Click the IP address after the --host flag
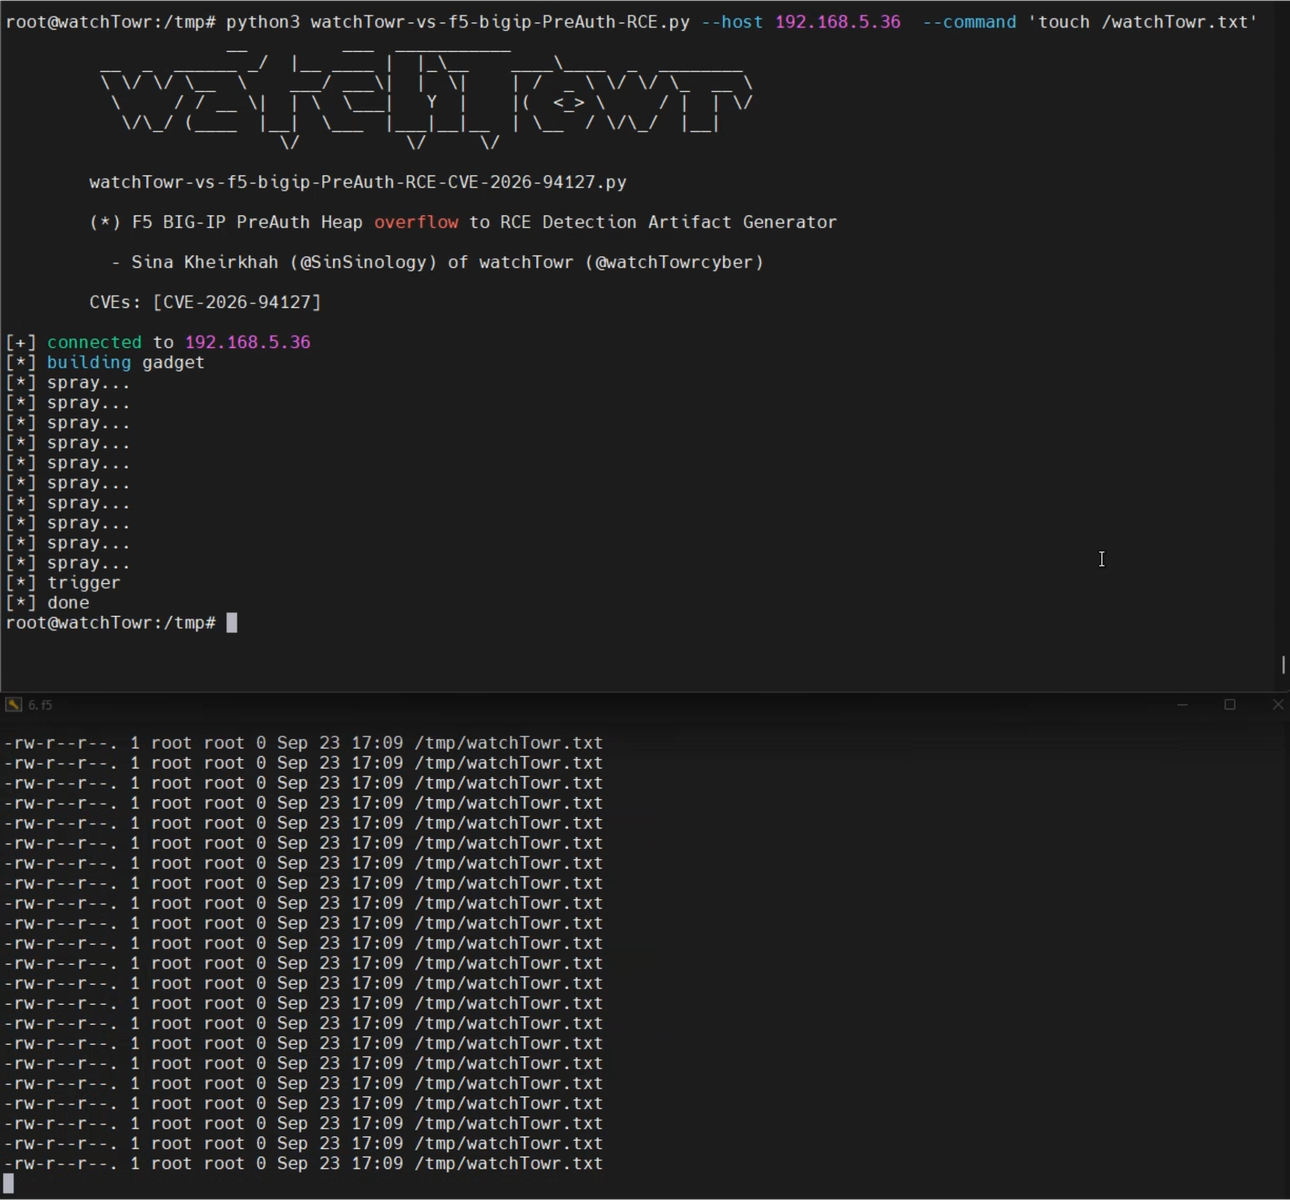This screenshot has width=1290, height=1200. point(838,22)
